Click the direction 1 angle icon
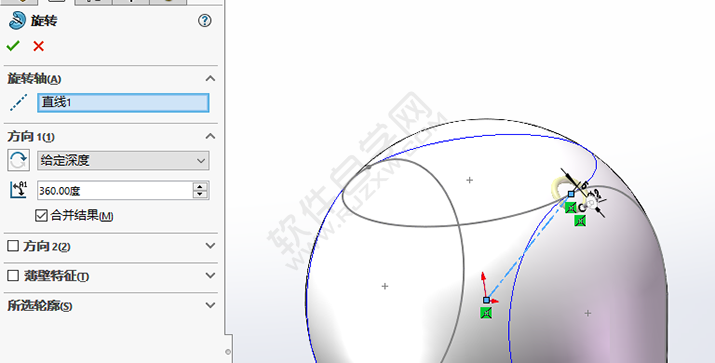The image size is (715, 363). [18, 190]
